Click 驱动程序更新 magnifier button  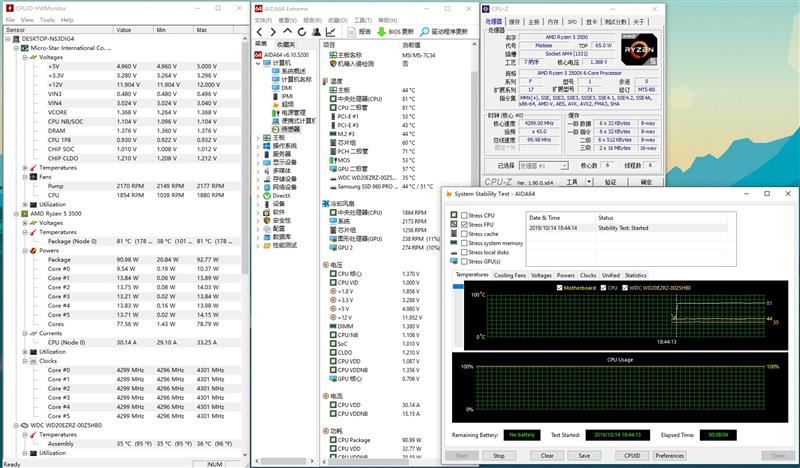click(x=444, y=32)
